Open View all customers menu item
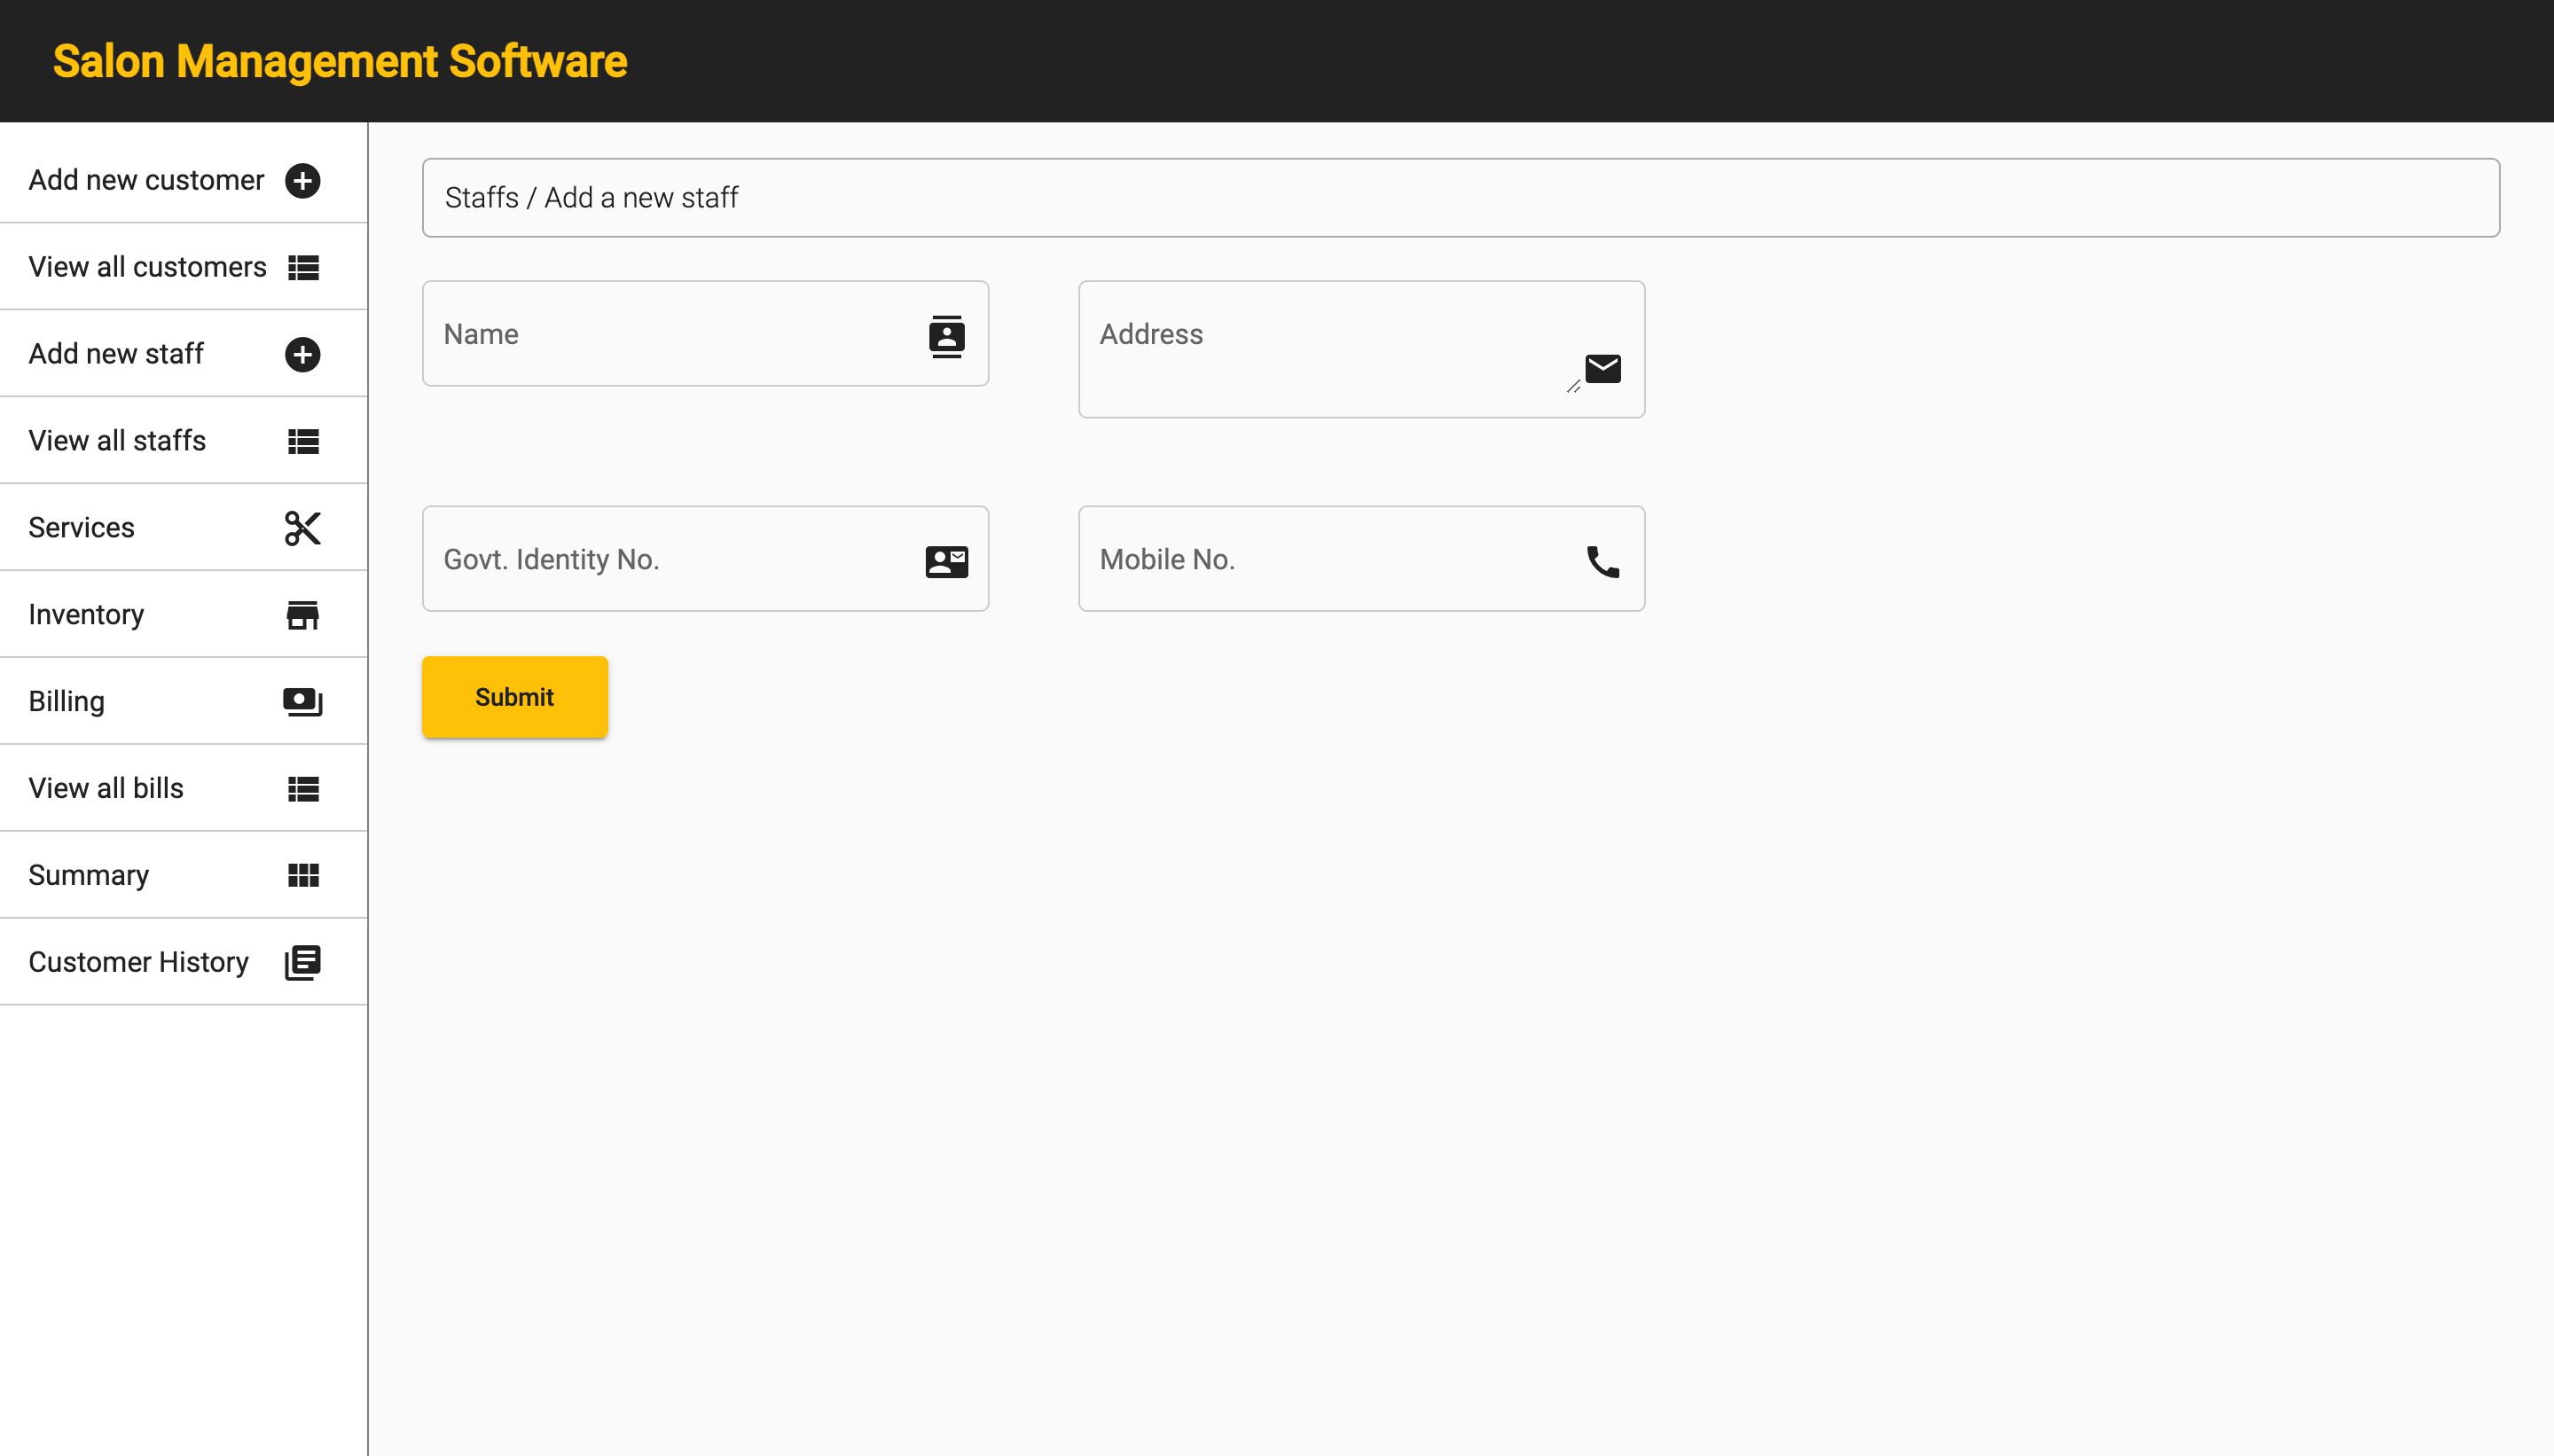Screen dimensions: 2554x1456 (x=147, y=267)
